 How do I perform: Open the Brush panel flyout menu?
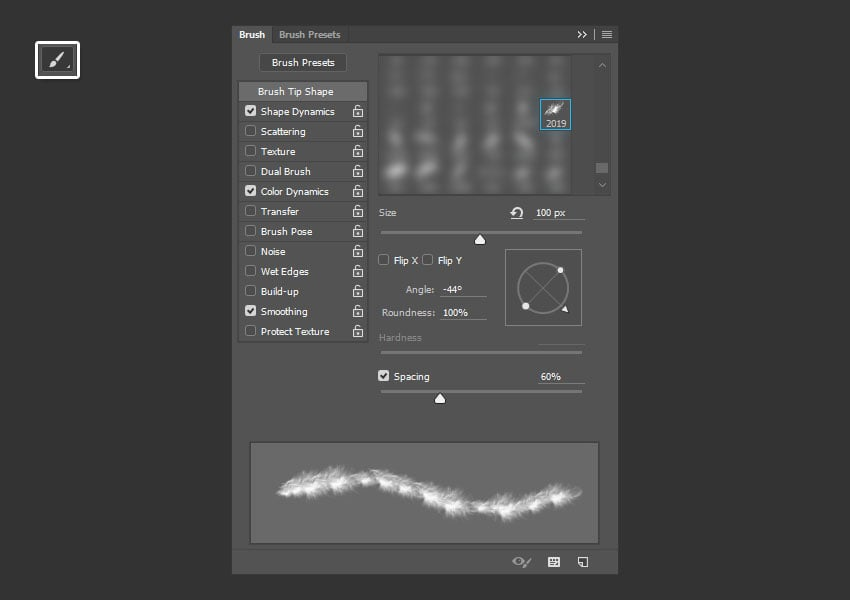coord(607,34)
